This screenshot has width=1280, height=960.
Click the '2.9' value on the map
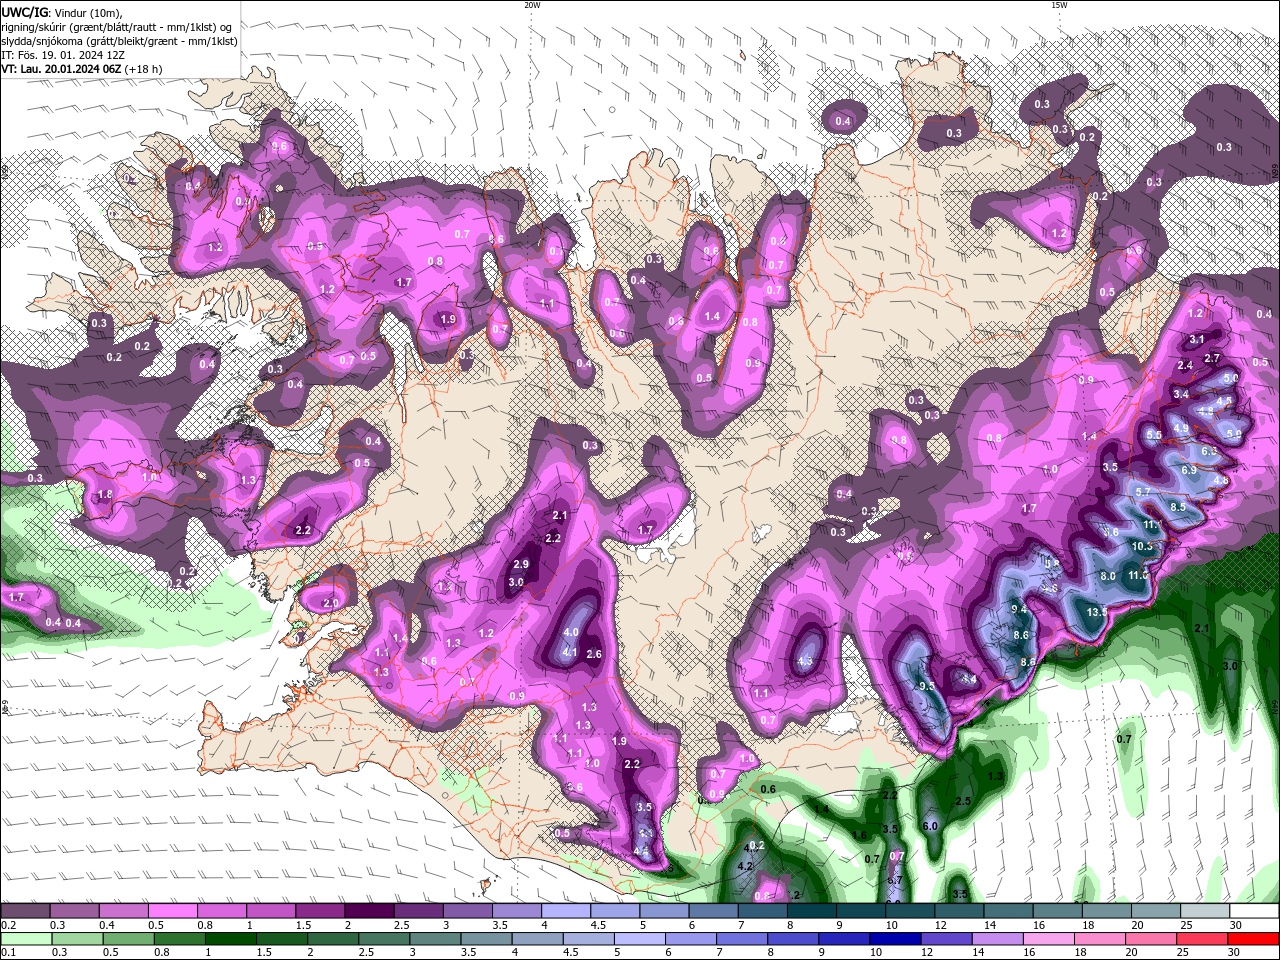(x=520, y=564)
